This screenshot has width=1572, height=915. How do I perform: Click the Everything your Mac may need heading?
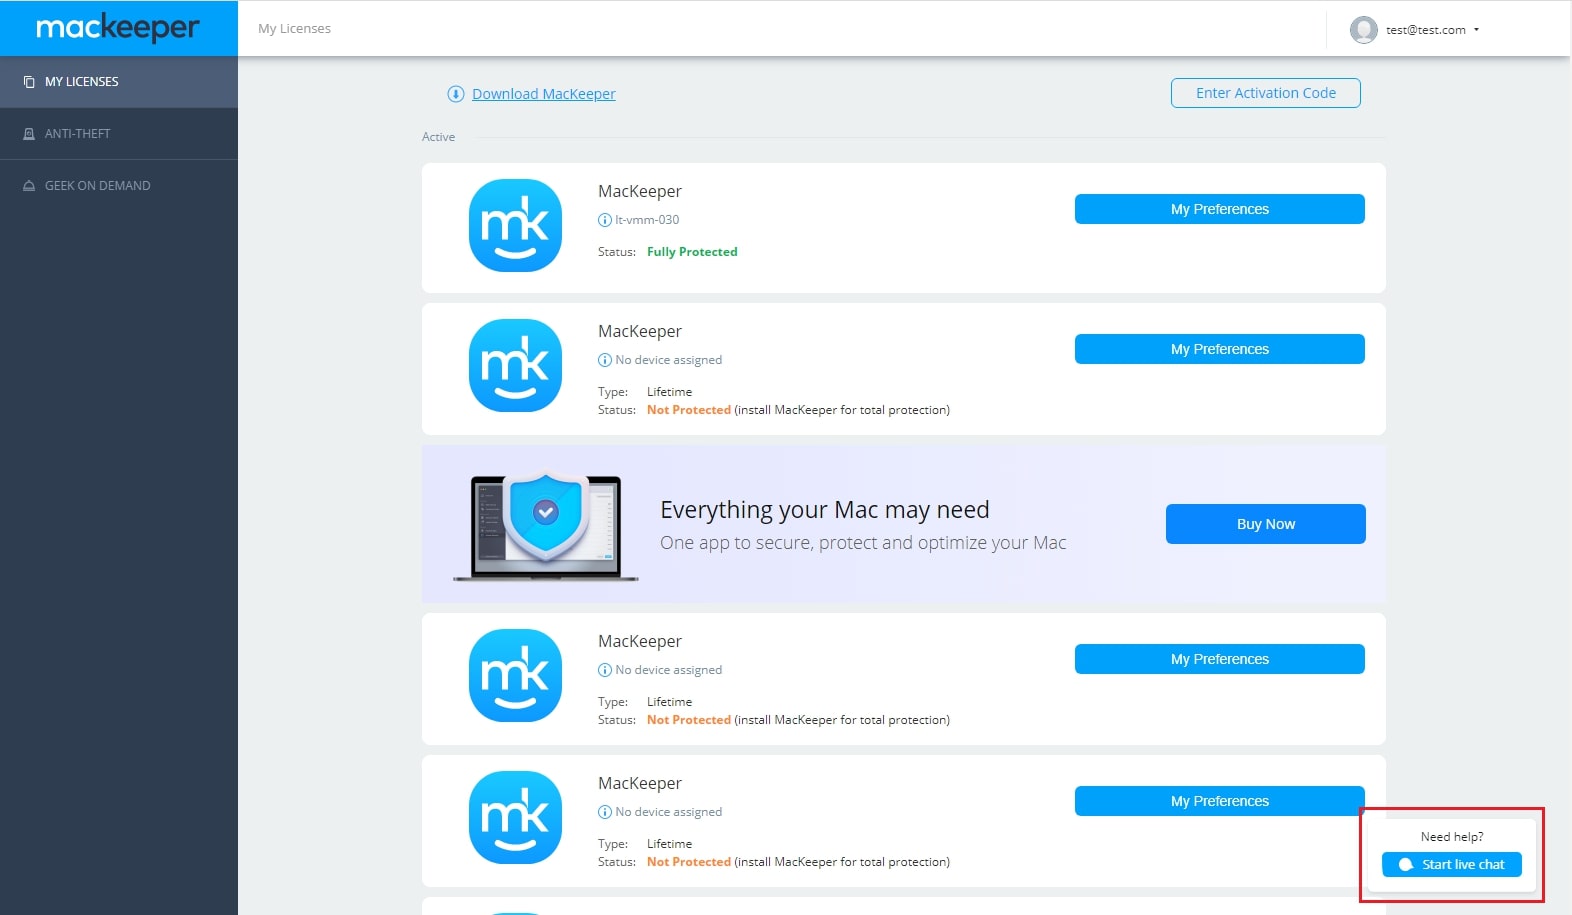tap(824, 510)
